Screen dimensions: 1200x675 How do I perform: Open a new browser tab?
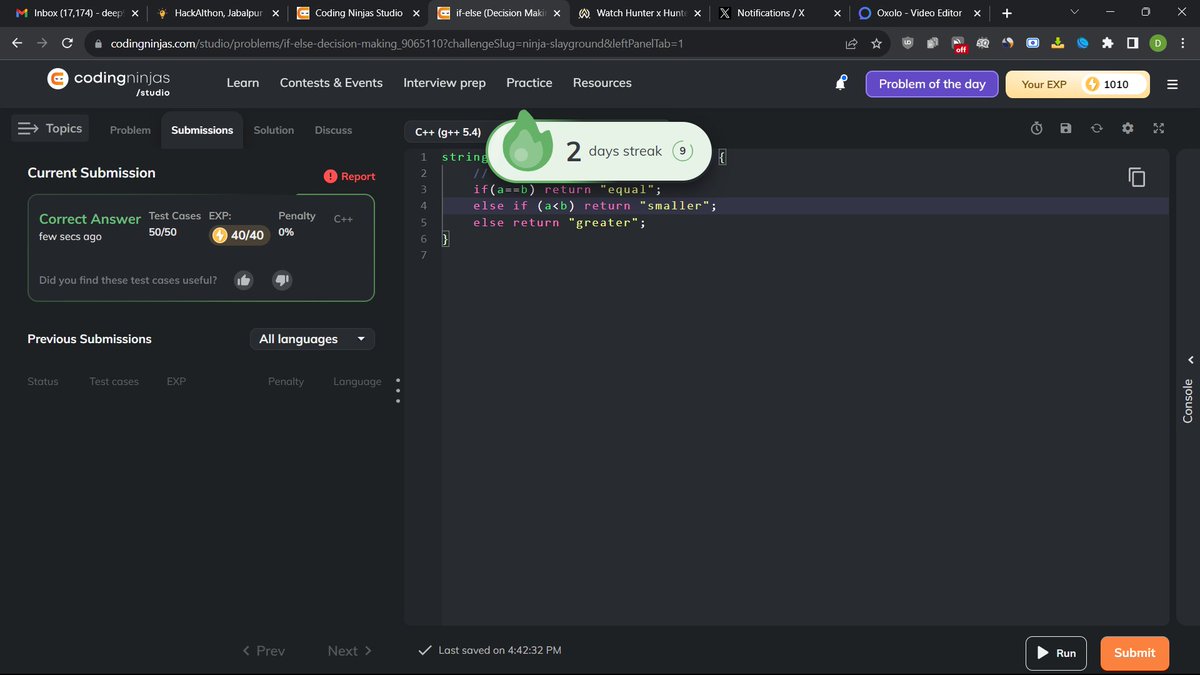click(x=1006, y=13)
